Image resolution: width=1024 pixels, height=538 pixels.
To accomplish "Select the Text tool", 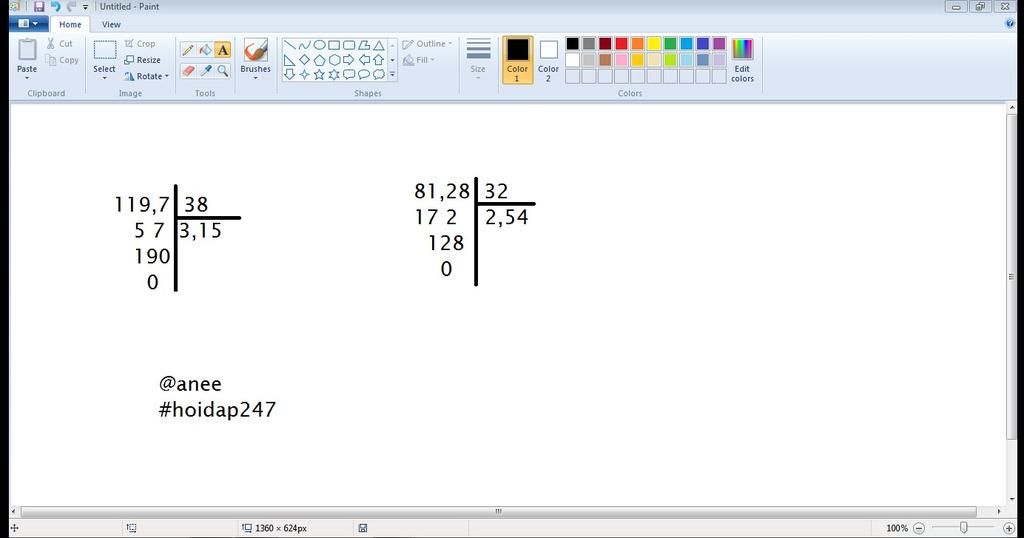I will [223, 50].
